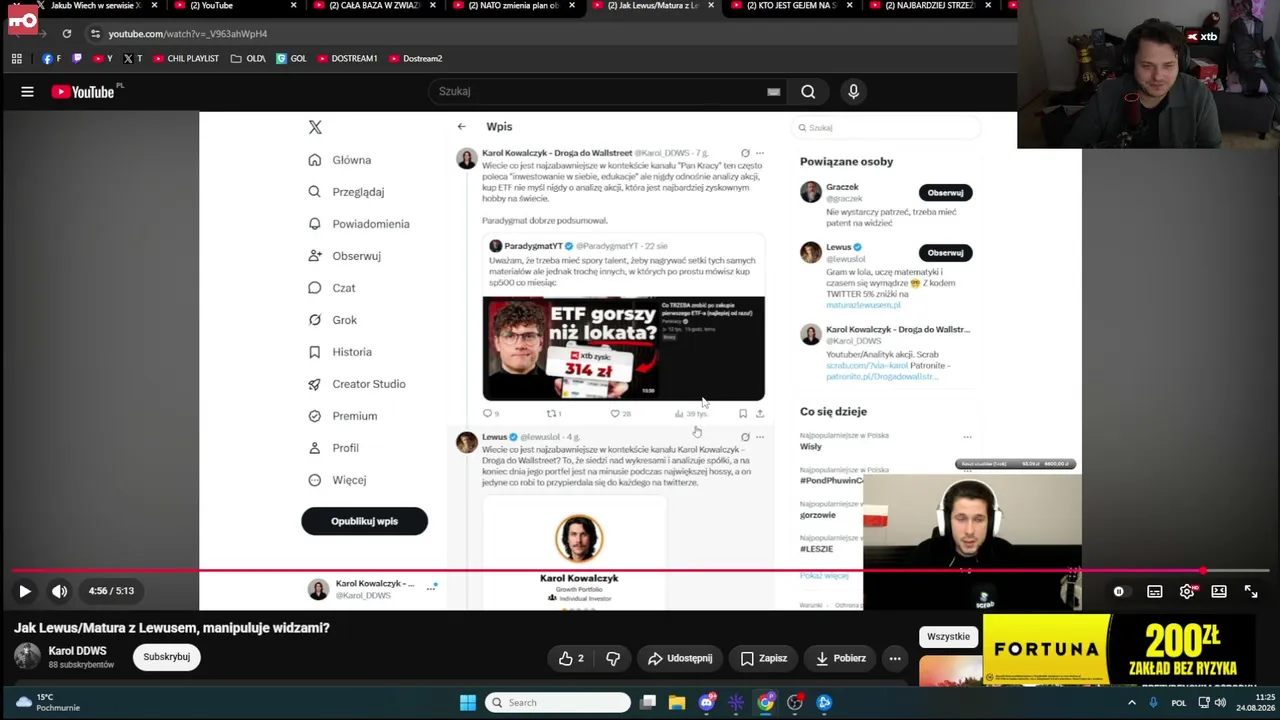
Task: Open the GOL bookmark
Action: tap(291, 59)
